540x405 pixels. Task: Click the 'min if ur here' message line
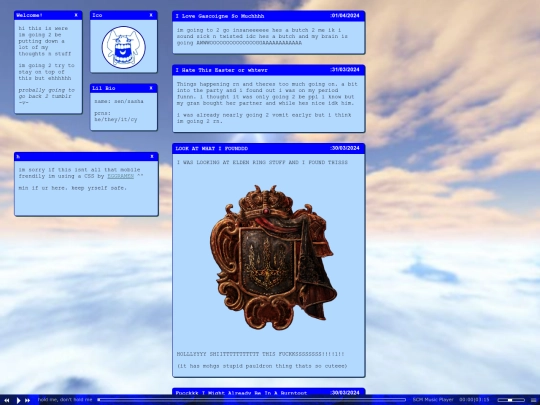73,188
